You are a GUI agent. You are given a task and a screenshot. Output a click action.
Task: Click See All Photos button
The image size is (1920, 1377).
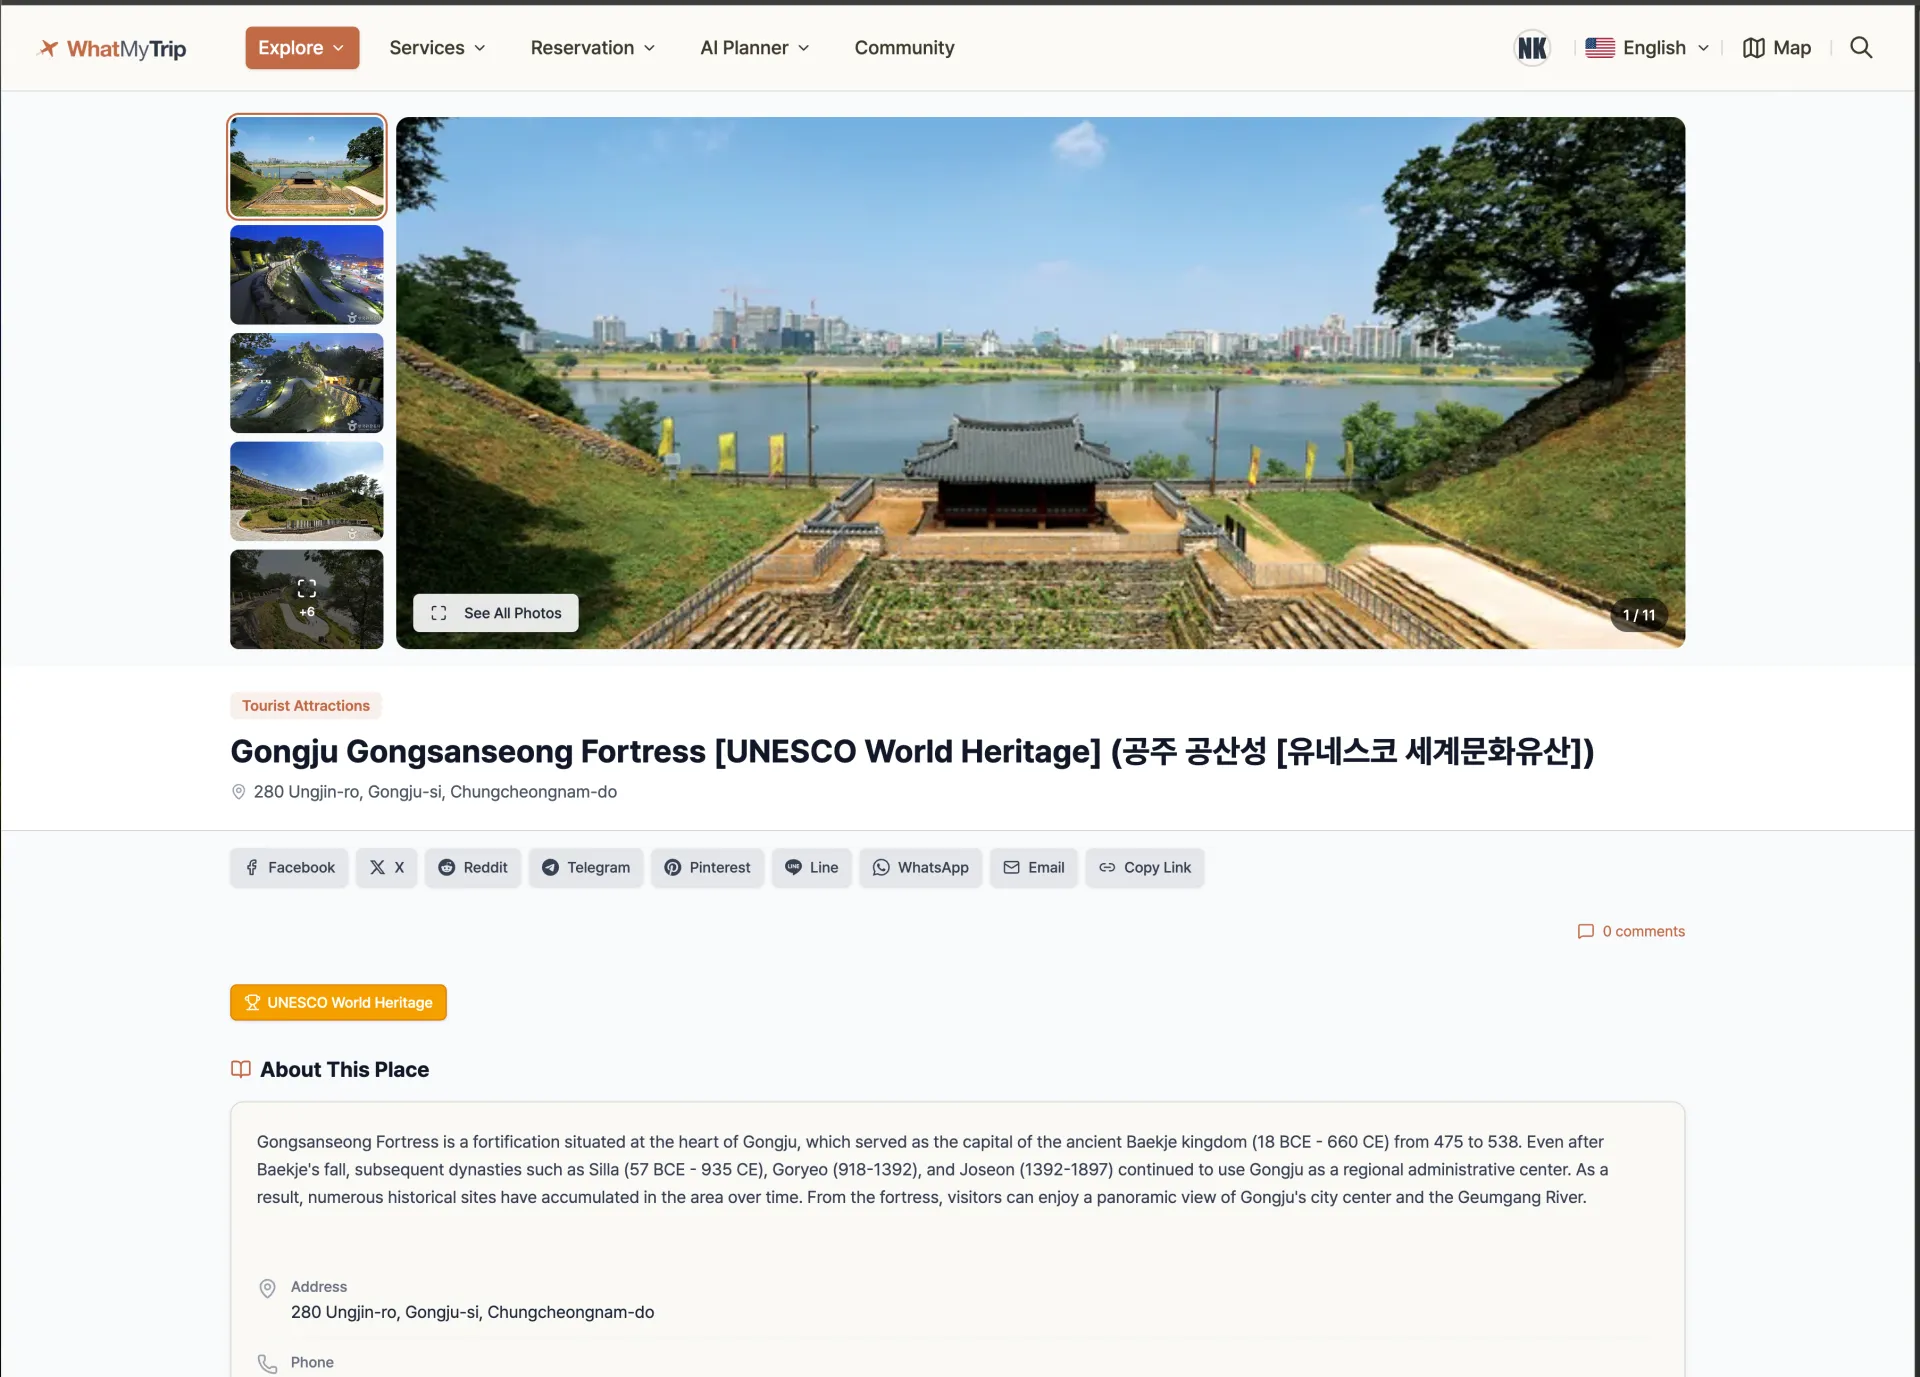point(496,613)
